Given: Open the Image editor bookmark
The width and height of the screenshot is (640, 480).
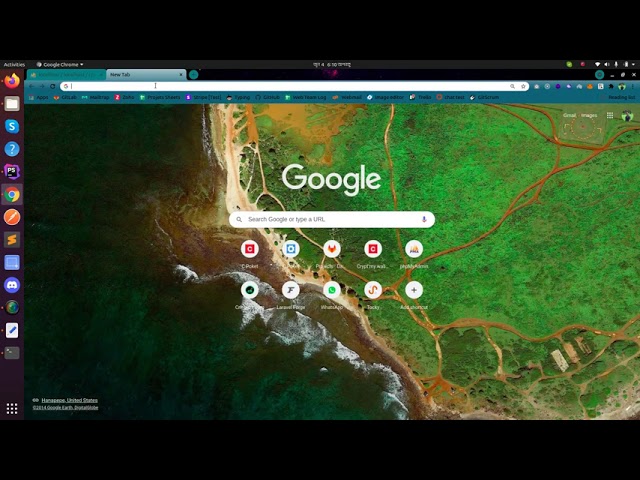Looking at the screenshot, I should (x=385, y=97).
